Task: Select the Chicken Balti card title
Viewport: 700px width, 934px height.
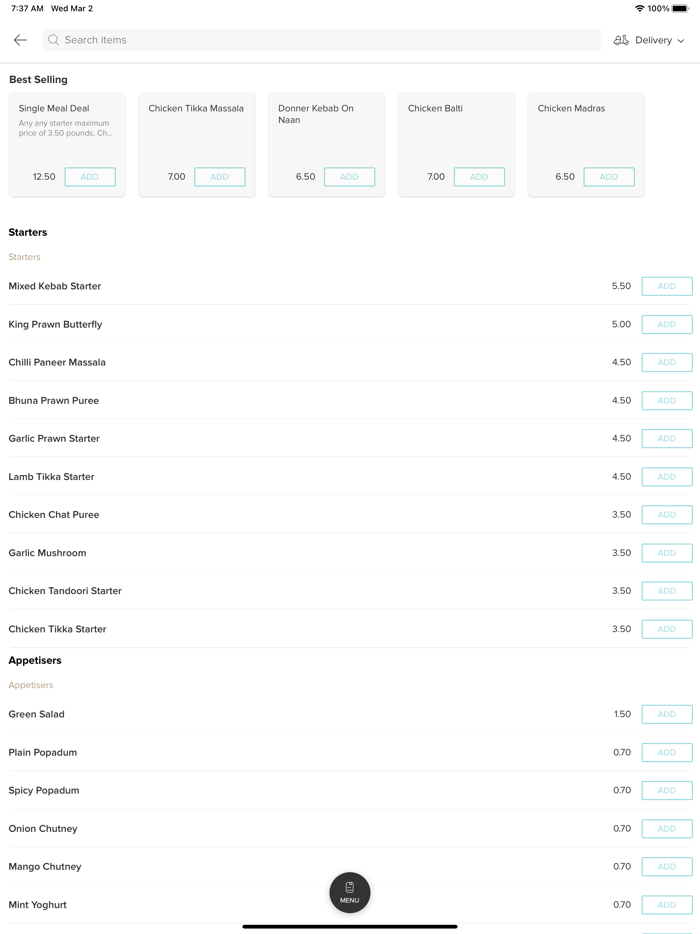Action: (435, 108)
